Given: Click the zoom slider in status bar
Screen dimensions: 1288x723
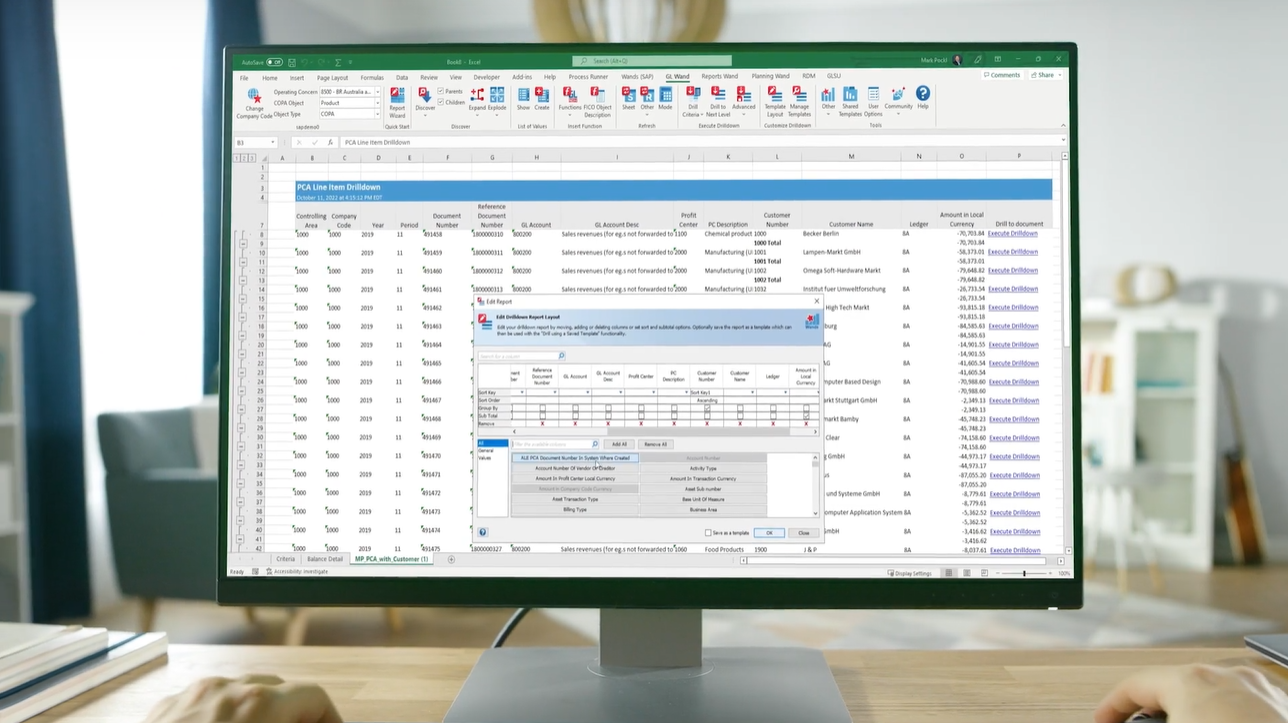Looking at the screenshot, I should [x=1024, y=573].
